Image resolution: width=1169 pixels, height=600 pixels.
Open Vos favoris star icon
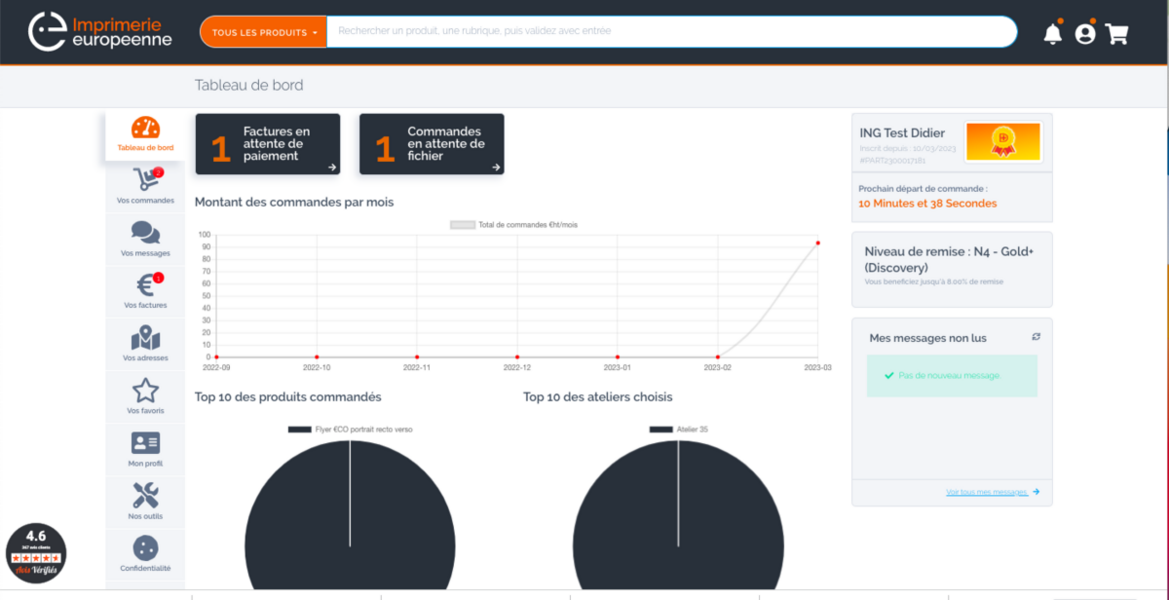[x=145, y=390]
